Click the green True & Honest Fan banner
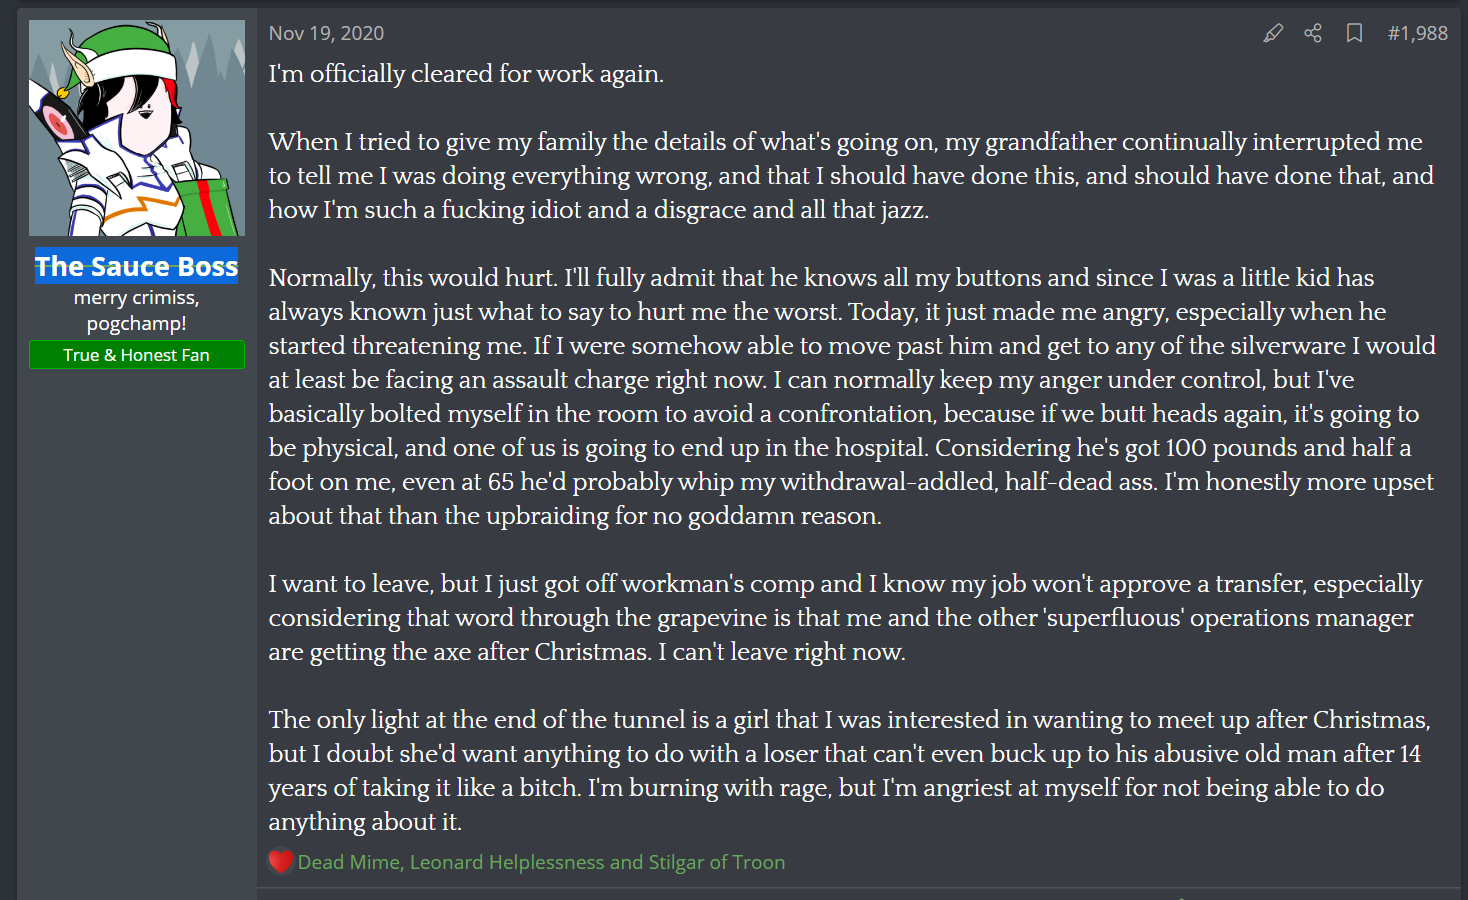This screenshot has width=1468, height=900. pyautogui.click(x=137, y=355)
